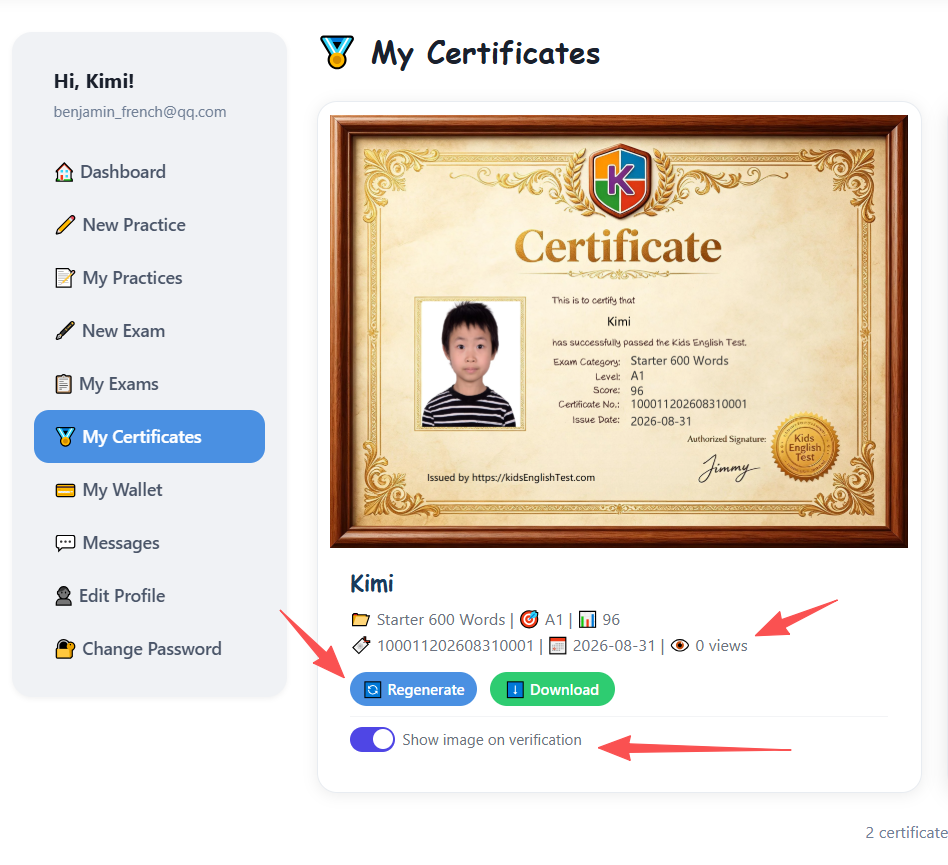Click the Dashboard house icon

point(64,172)
